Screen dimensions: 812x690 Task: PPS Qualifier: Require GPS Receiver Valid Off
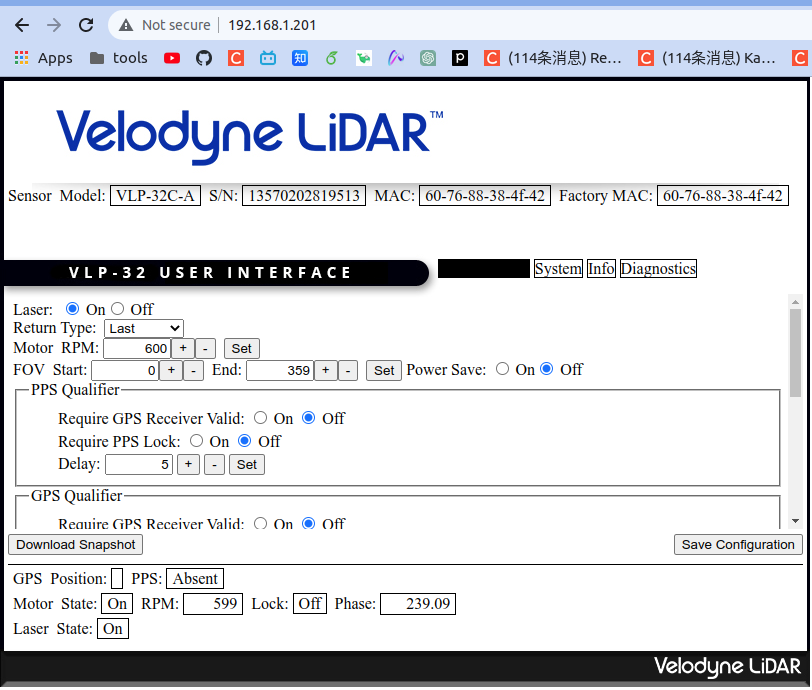pyautogui.click(x=309, y=418)
